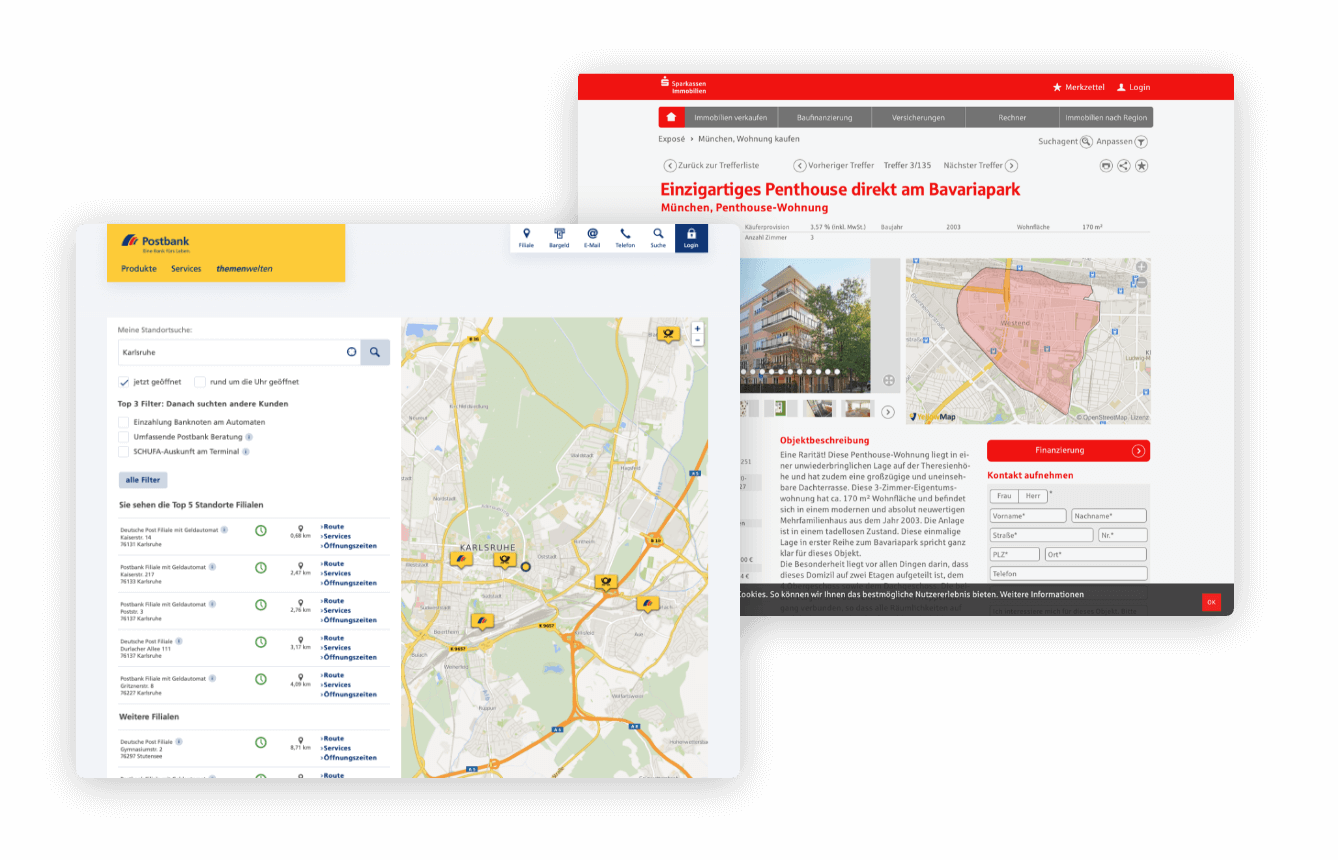Viewport: 1338px width, 860px height.
Task: Open the 'Produkte' menu on Postbank
Action: click(139, 269)
